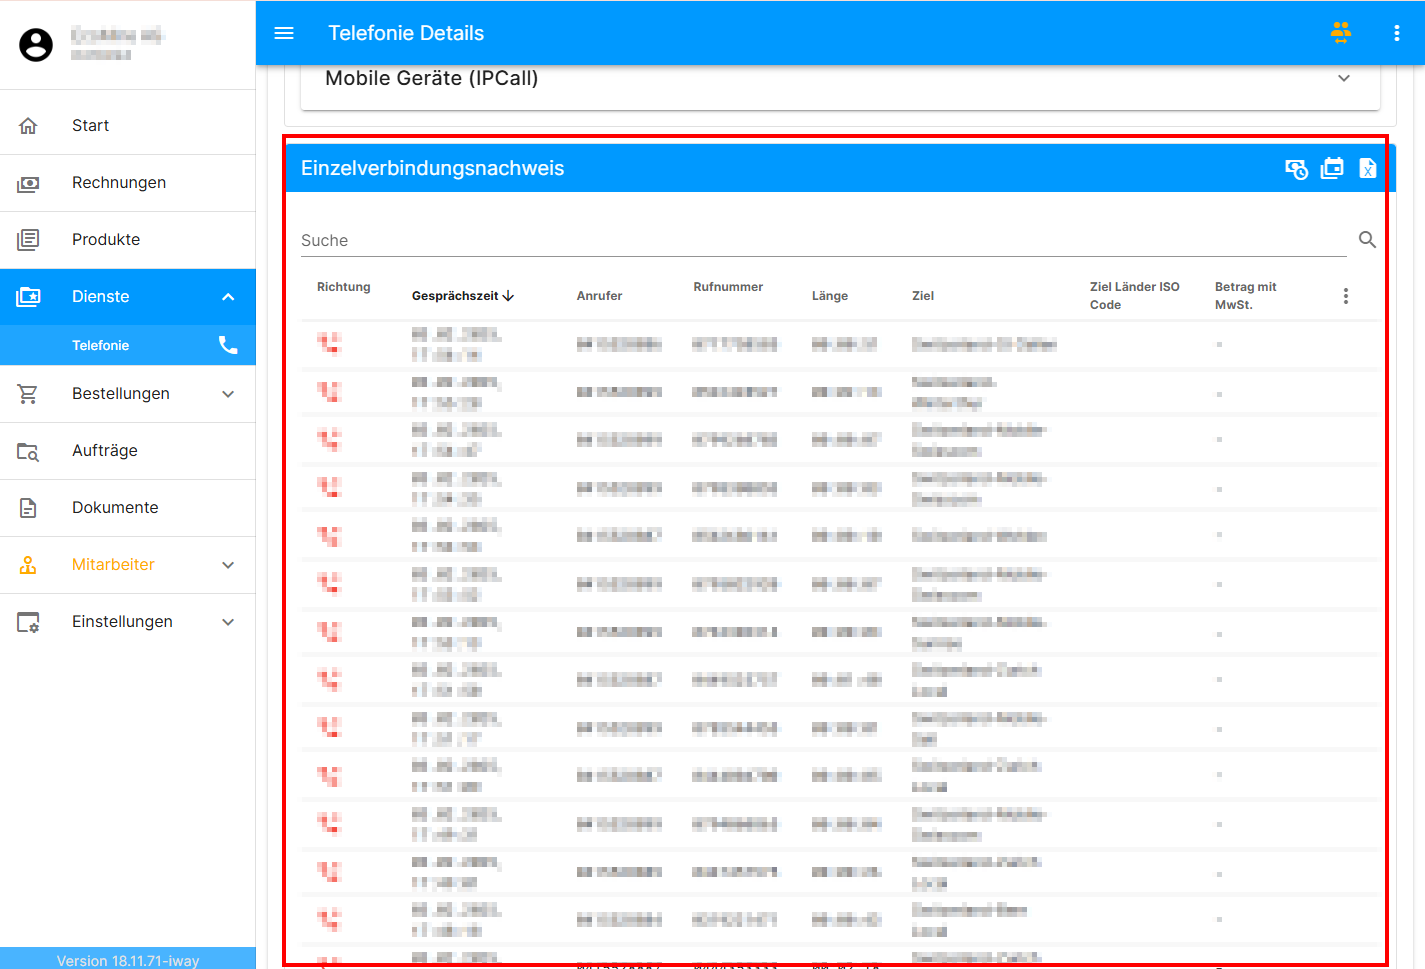1425x969 pixels.
Task: Collapse the Dienste sidebar section
Action: 128,297
